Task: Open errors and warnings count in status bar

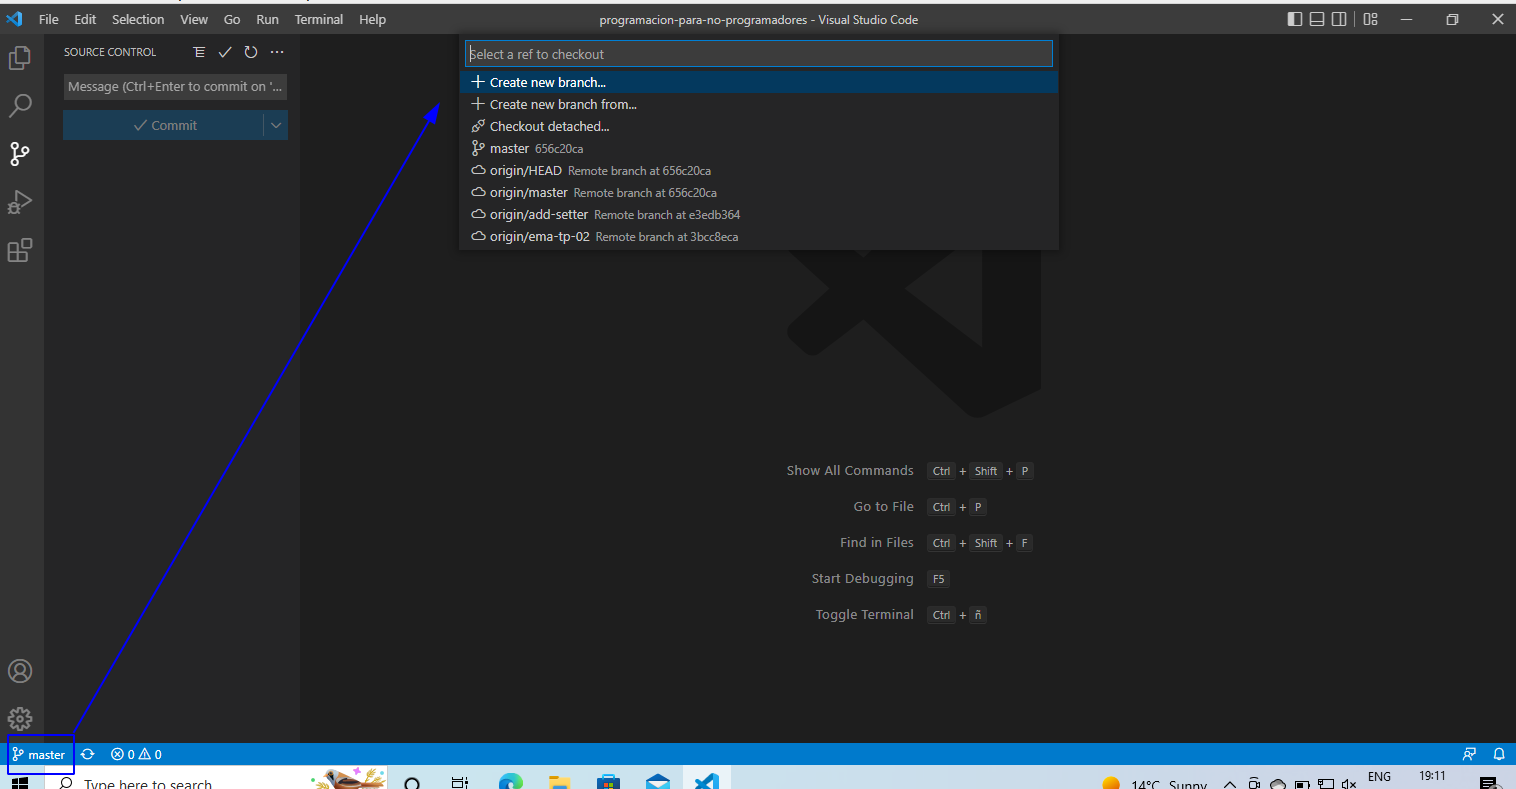Action: click(x=136, y=754)
